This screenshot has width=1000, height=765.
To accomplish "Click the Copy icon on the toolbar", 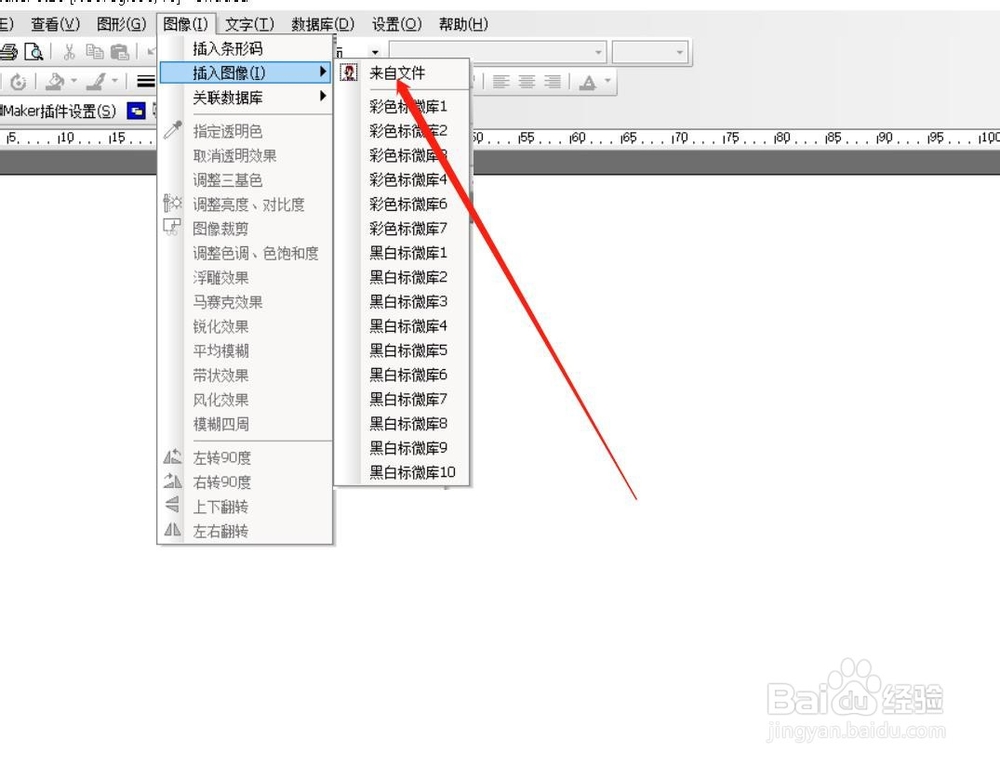I will (x=95, y=52).
